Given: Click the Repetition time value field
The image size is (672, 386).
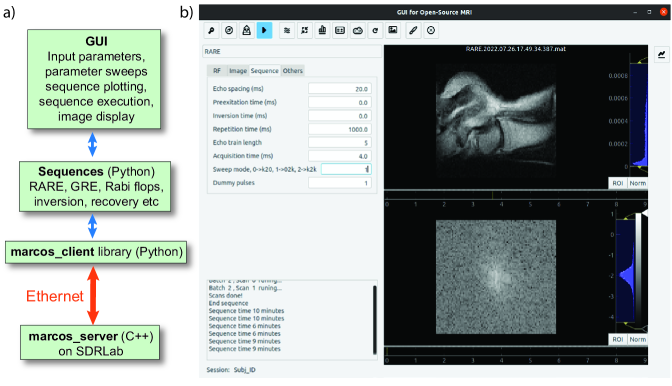Looking at the screenshot, I should [340, 129].
